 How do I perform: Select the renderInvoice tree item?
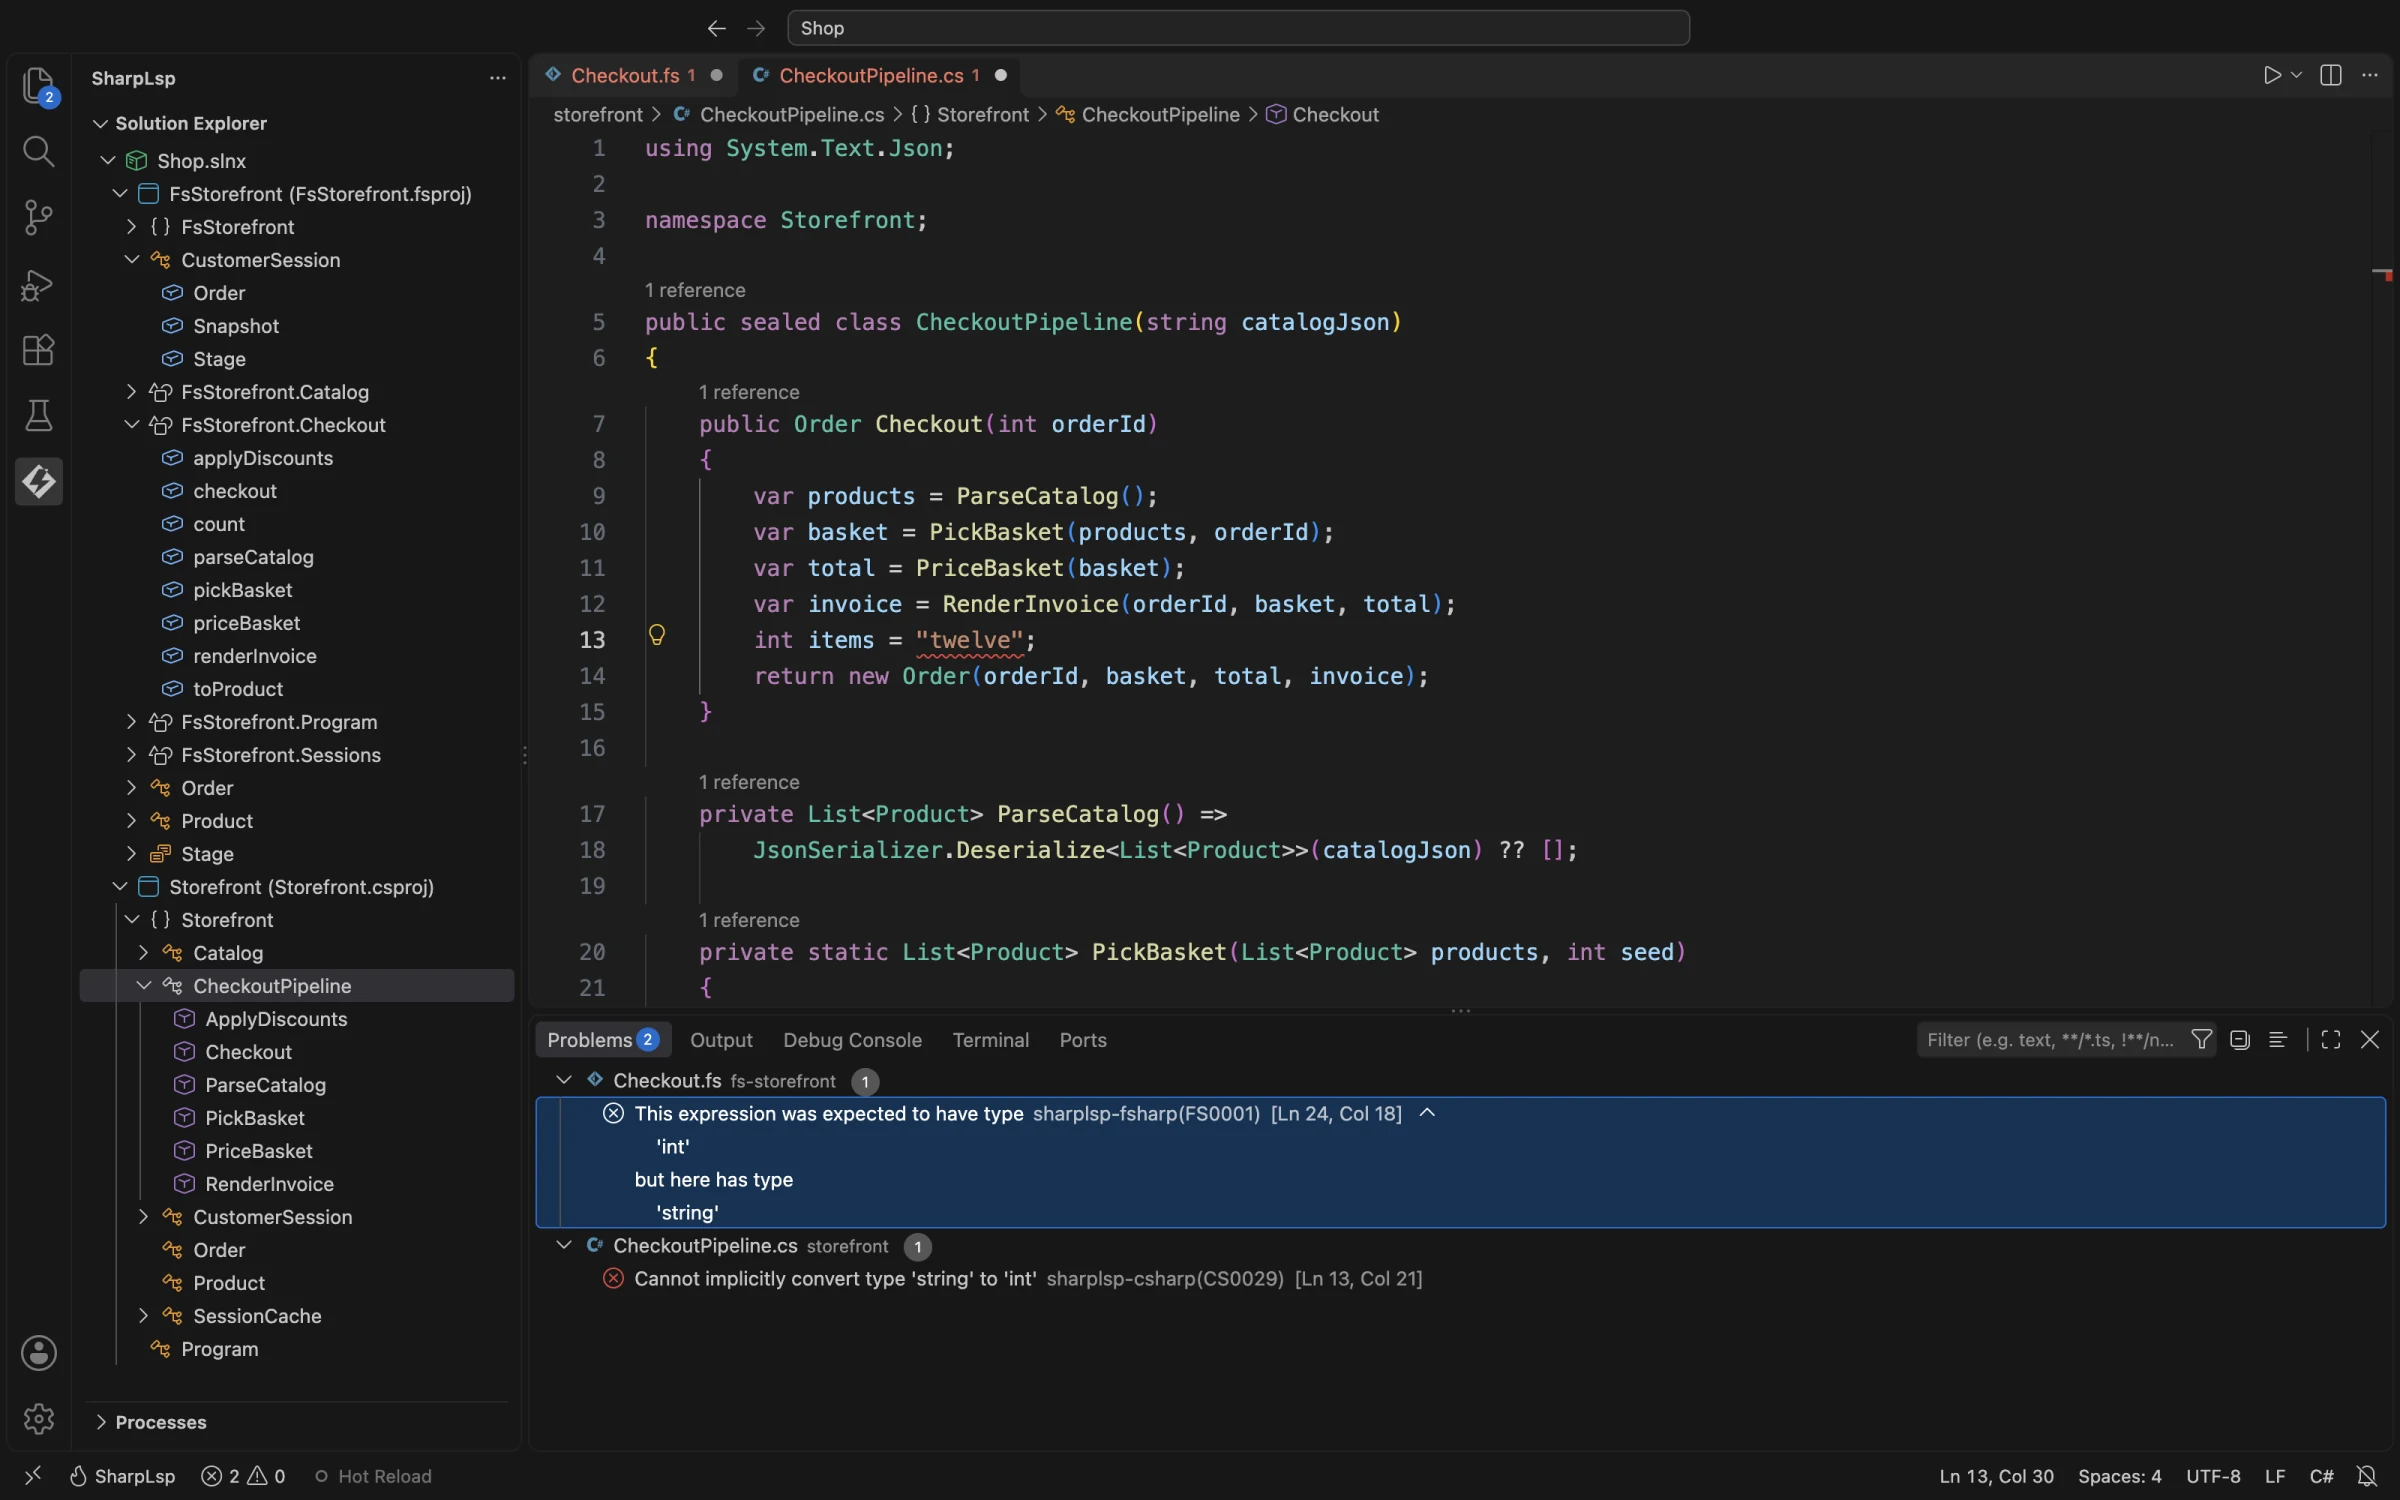[254, 656]
